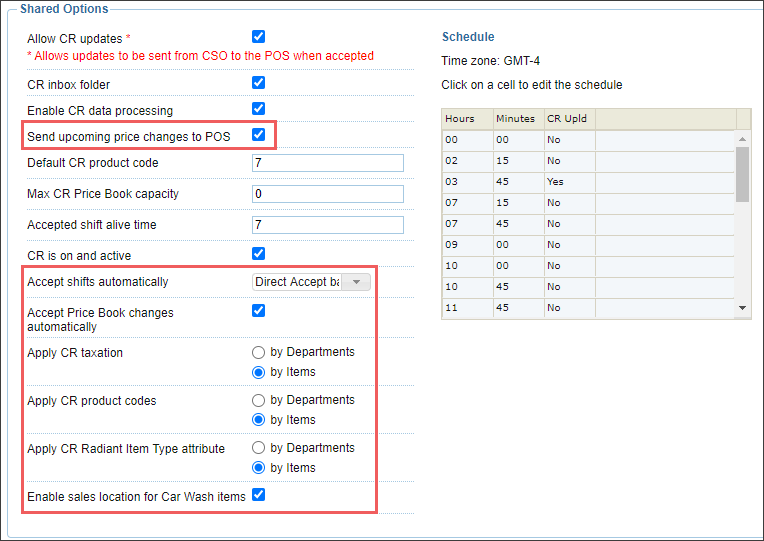Toggle Accept Price Book changes automatically

pyautogui.click(x=258, y=311)
